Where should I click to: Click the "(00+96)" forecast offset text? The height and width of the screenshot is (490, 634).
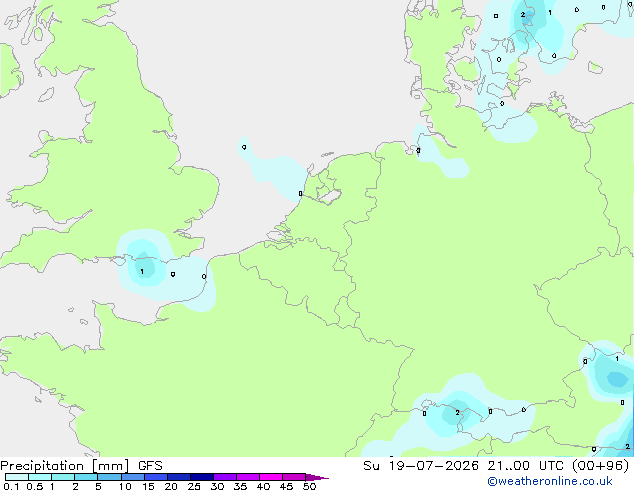(x=600, y=466)
